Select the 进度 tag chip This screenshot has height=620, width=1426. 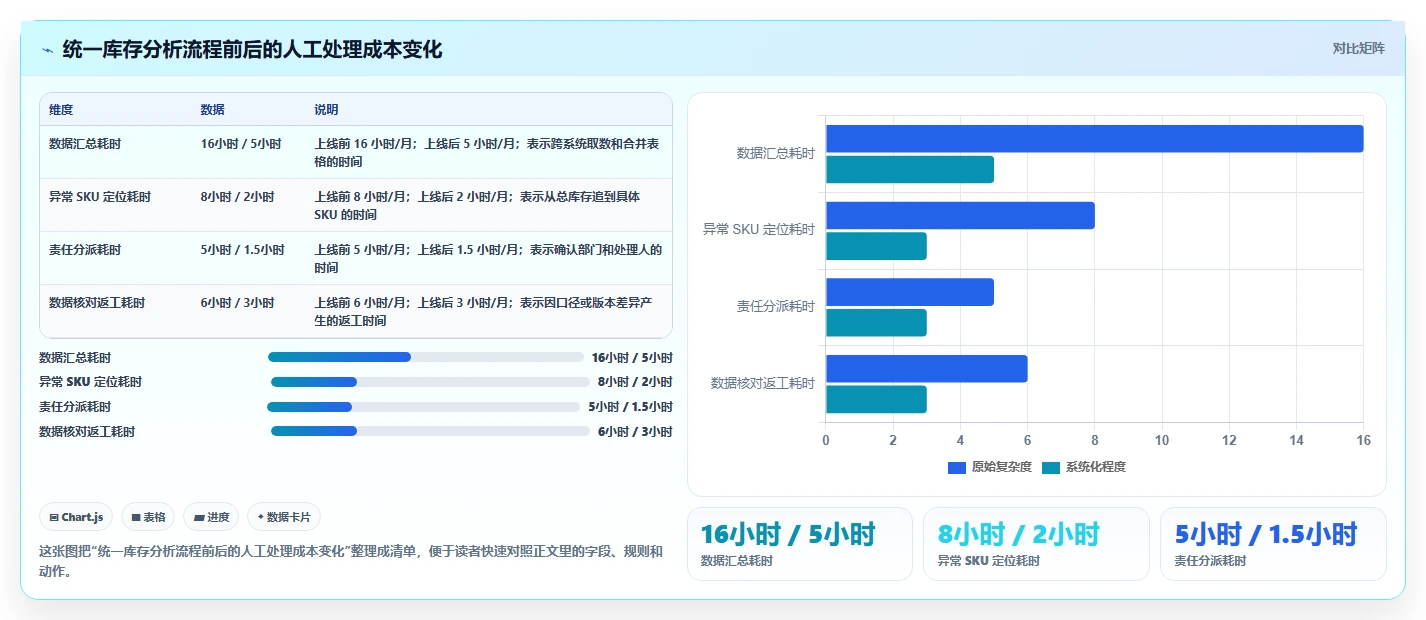pos(211,517)
